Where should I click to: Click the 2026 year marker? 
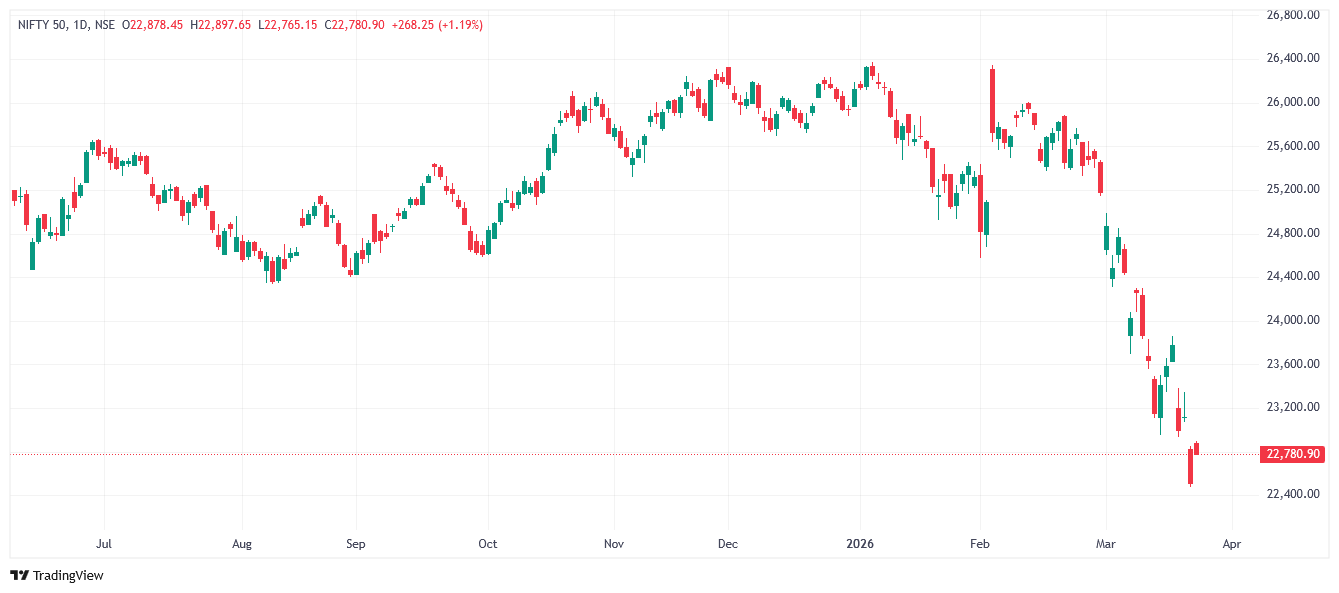click(860, 544)
